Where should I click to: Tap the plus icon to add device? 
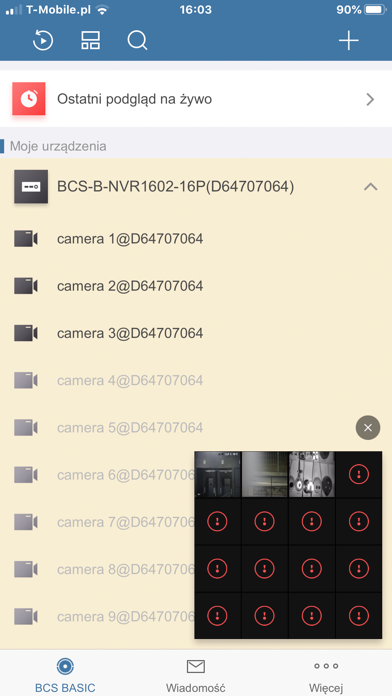tap(348, 41)
